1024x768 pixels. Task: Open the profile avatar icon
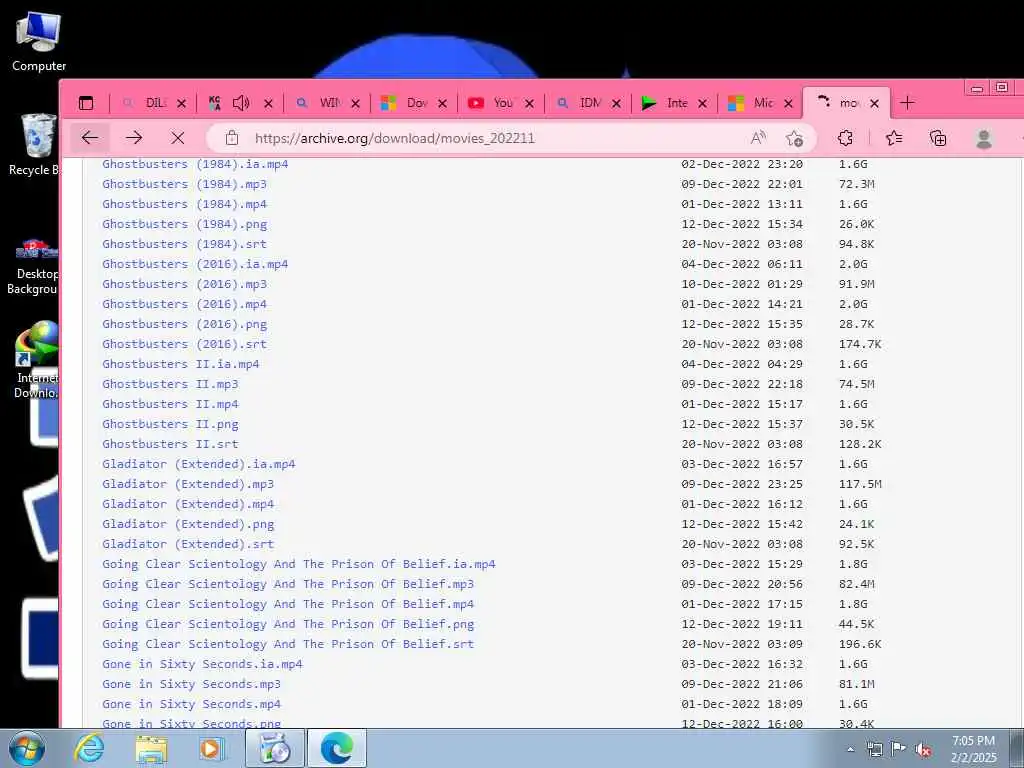tap(984, 138)
